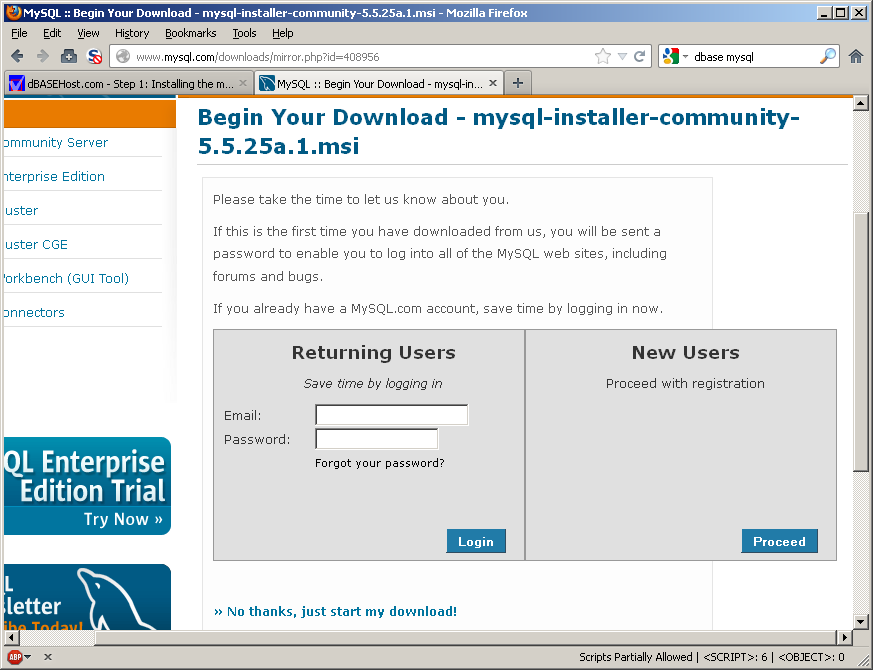Go back with the Back arrow
Viewport: 873px width, 670px height.
(17, 56)
